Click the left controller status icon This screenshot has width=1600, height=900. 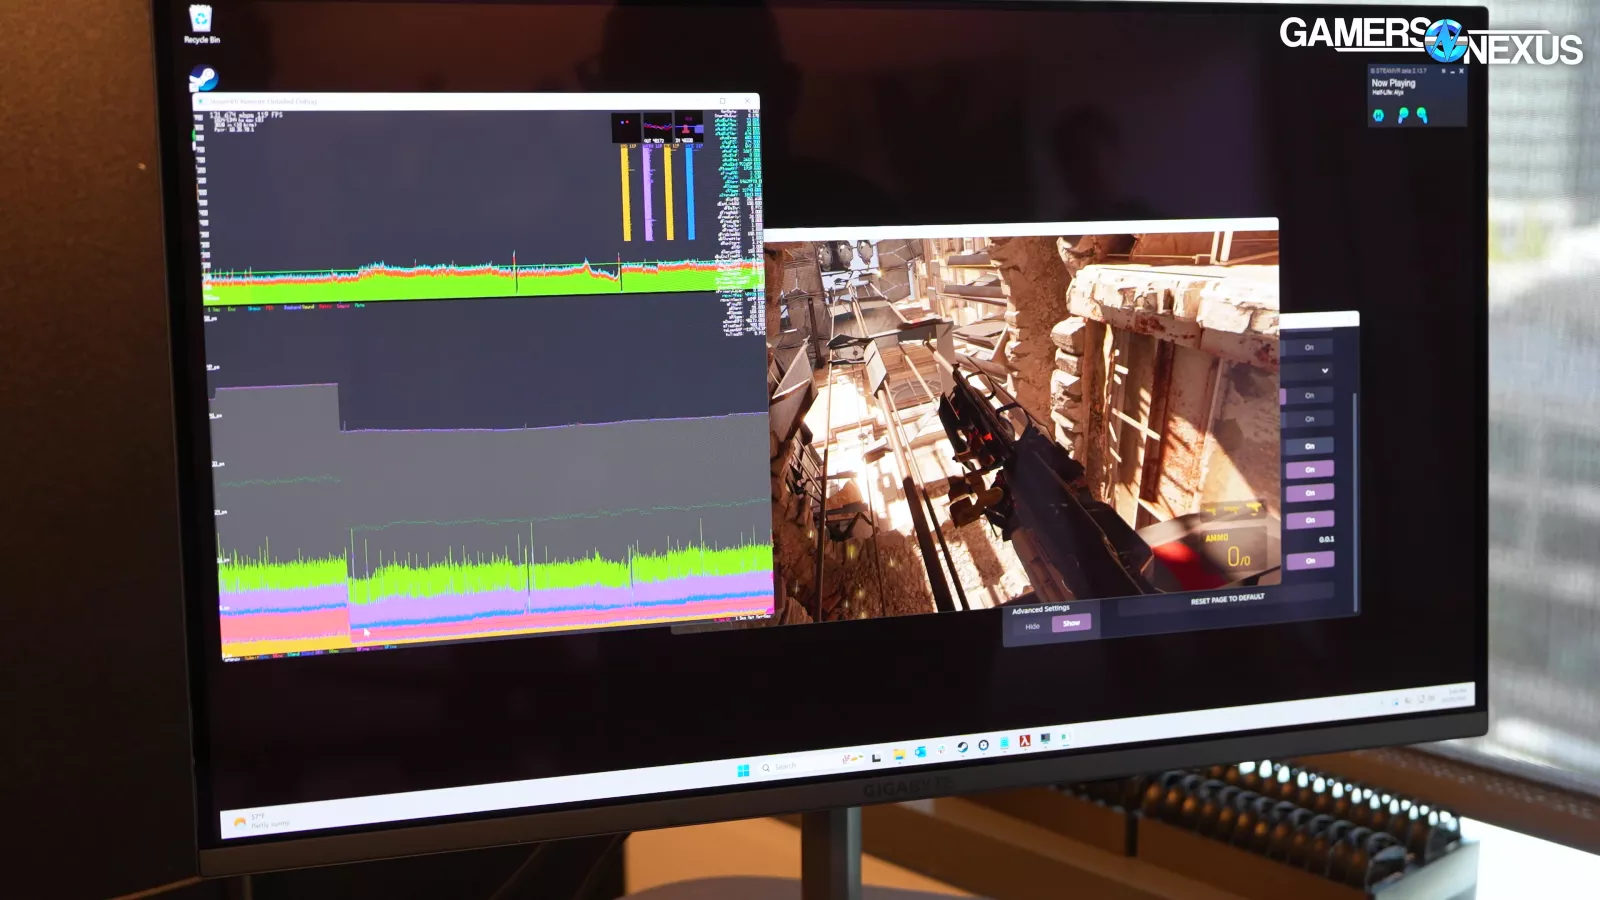(x=1403, y=116)
